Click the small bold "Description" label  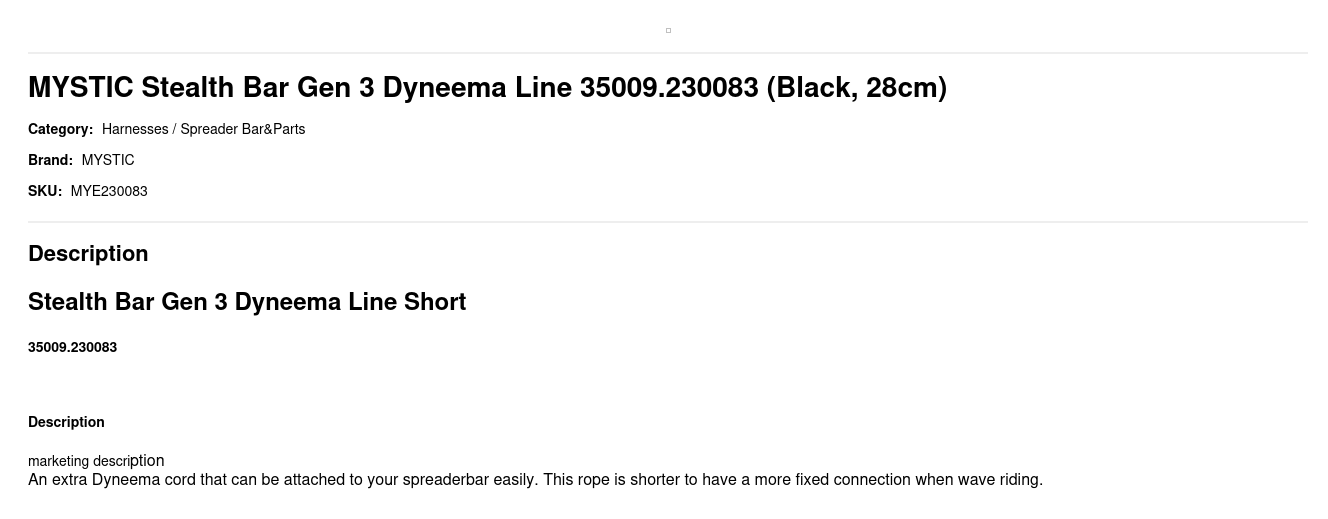tap(66, 422)
